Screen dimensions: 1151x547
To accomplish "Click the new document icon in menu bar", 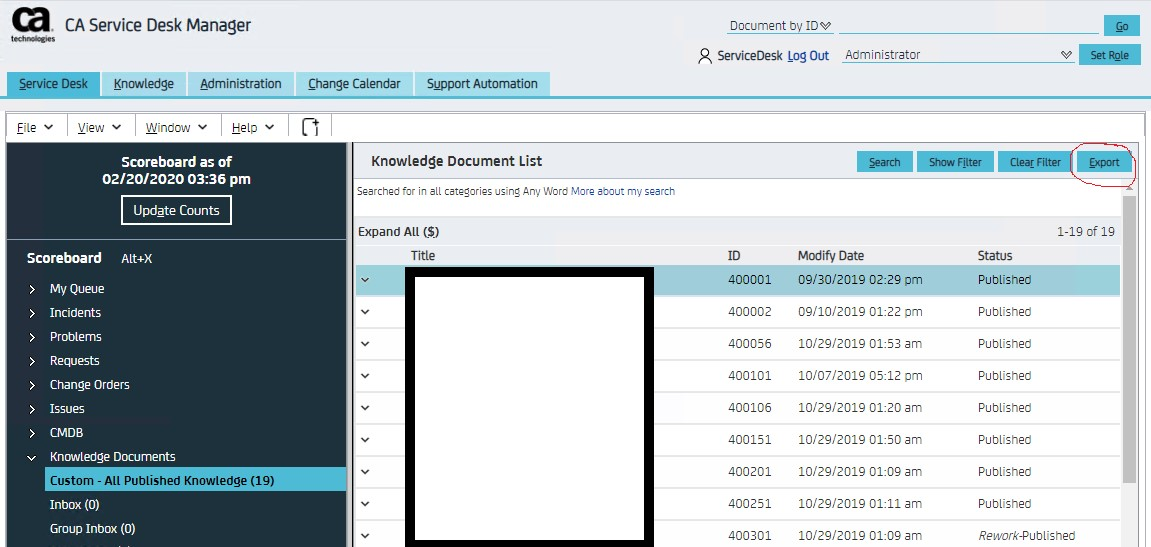I will tap(310, 127).
